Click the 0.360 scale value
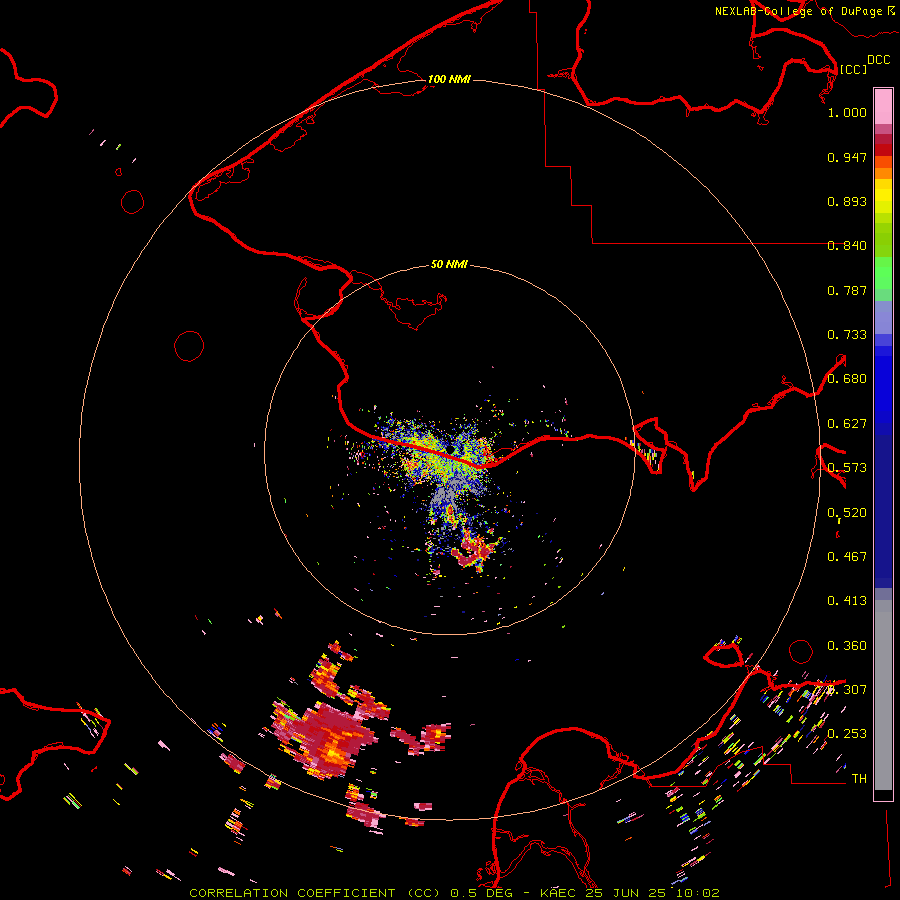Image resolution: width=900 pixels, height=900 pixels. tap(847, 646)
